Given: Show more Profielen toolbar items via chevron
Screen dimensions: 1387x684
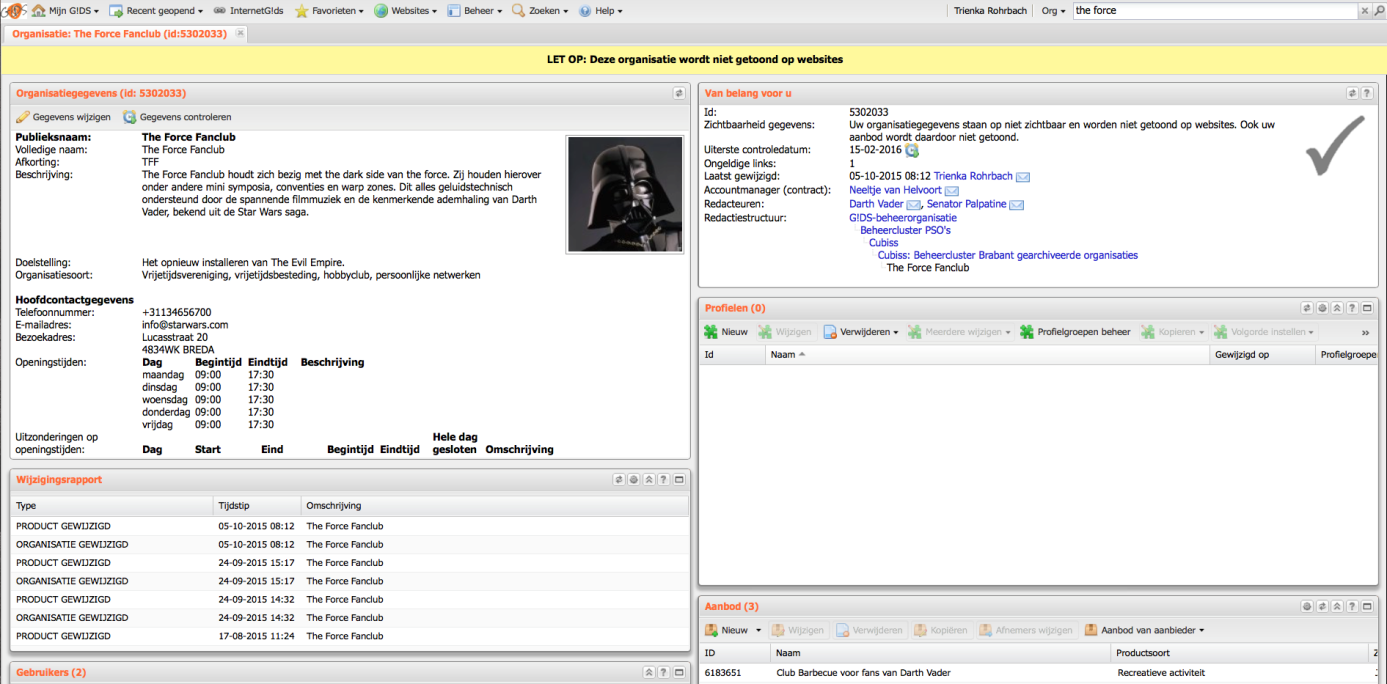Looking at the screenshot, I should [x=1366, y=332].
